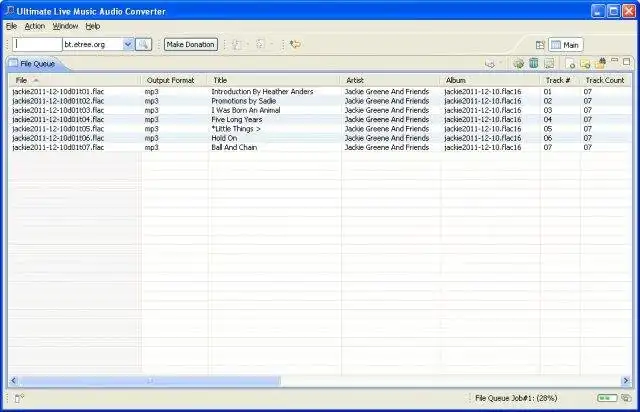
Task: Click title I Was Born An Animal
Action: pyautogui.click(x=246, y=110)
